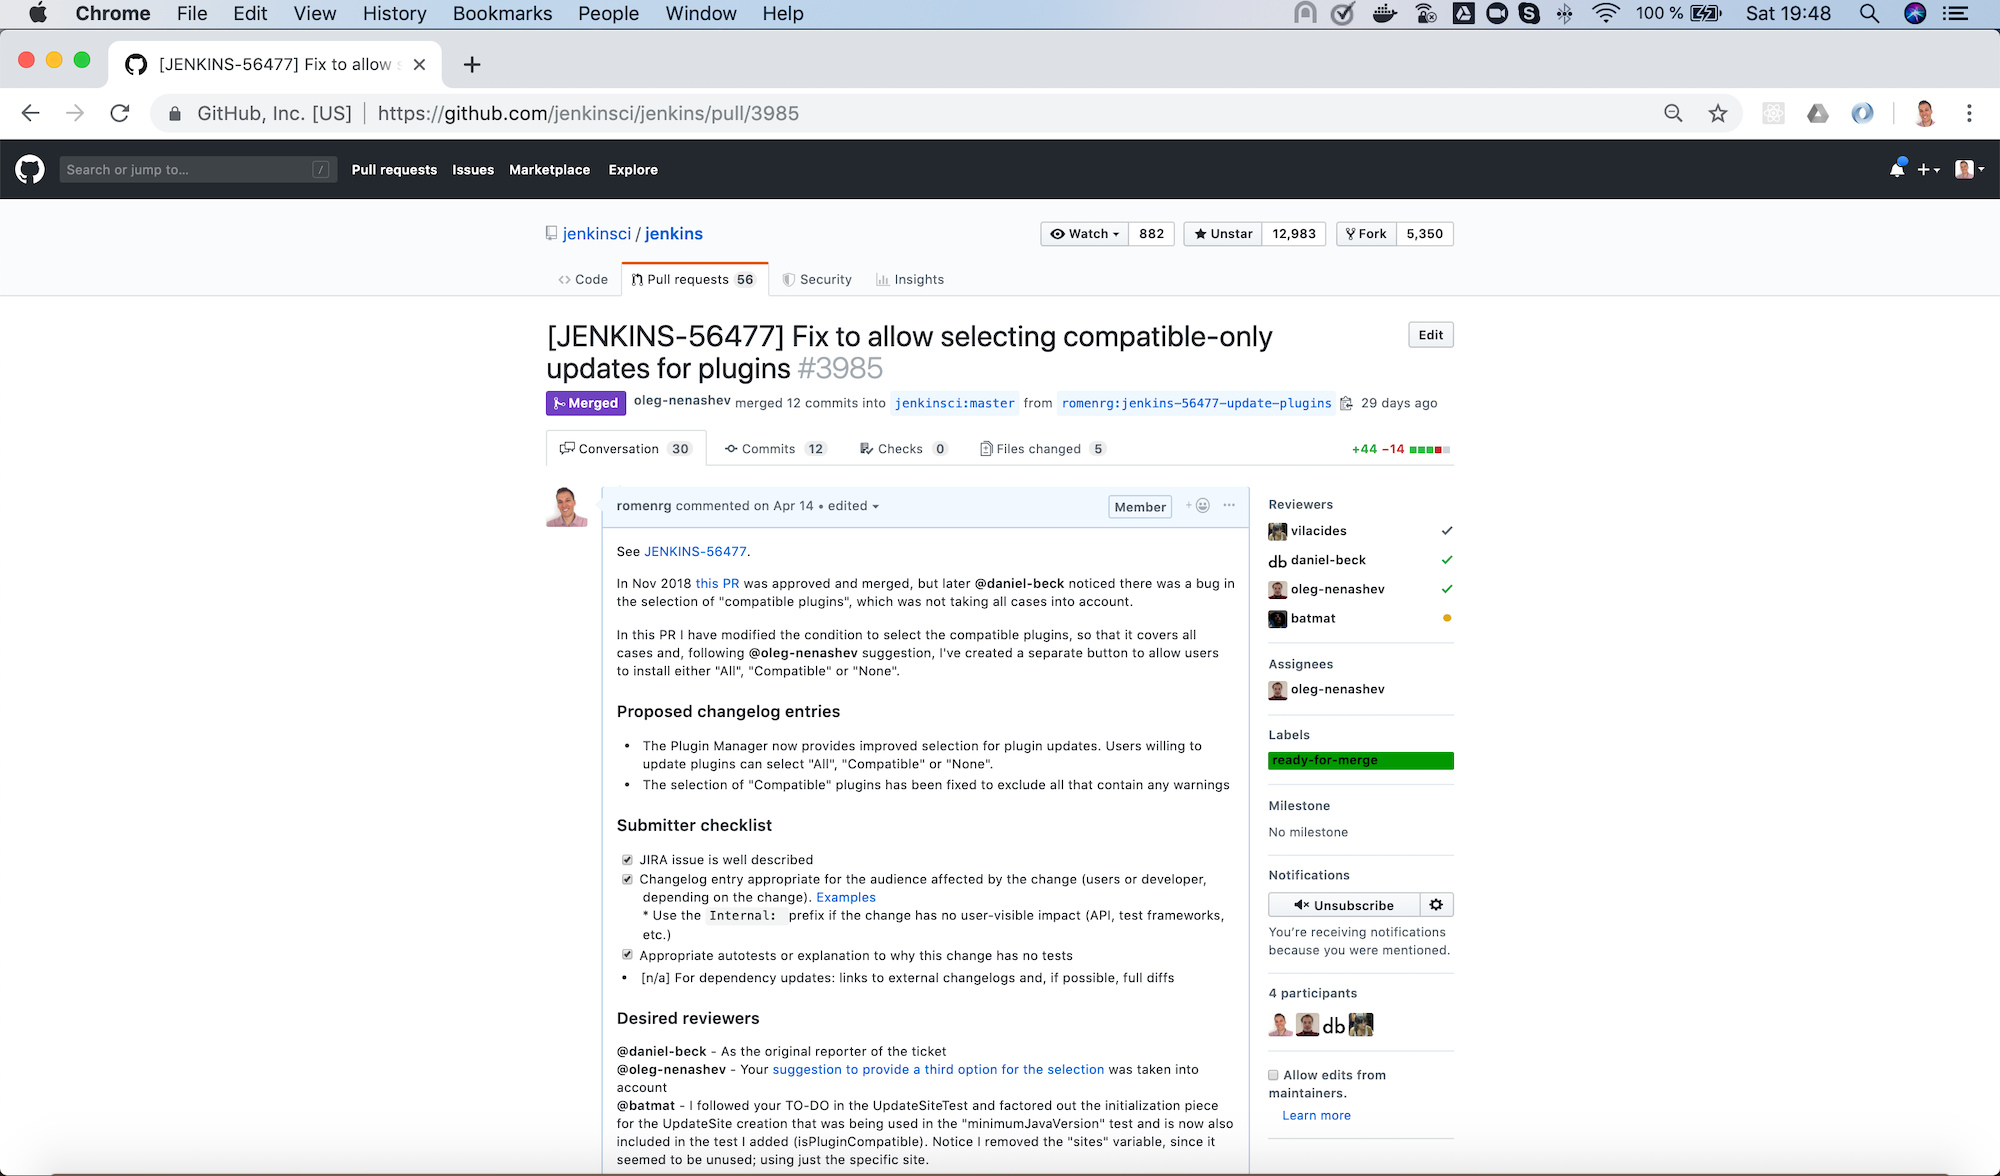The height and width of the screenshot is (1176, 2000).
Task: Follow the JENKINS-56477 link
Action: (x=694, y=551)
